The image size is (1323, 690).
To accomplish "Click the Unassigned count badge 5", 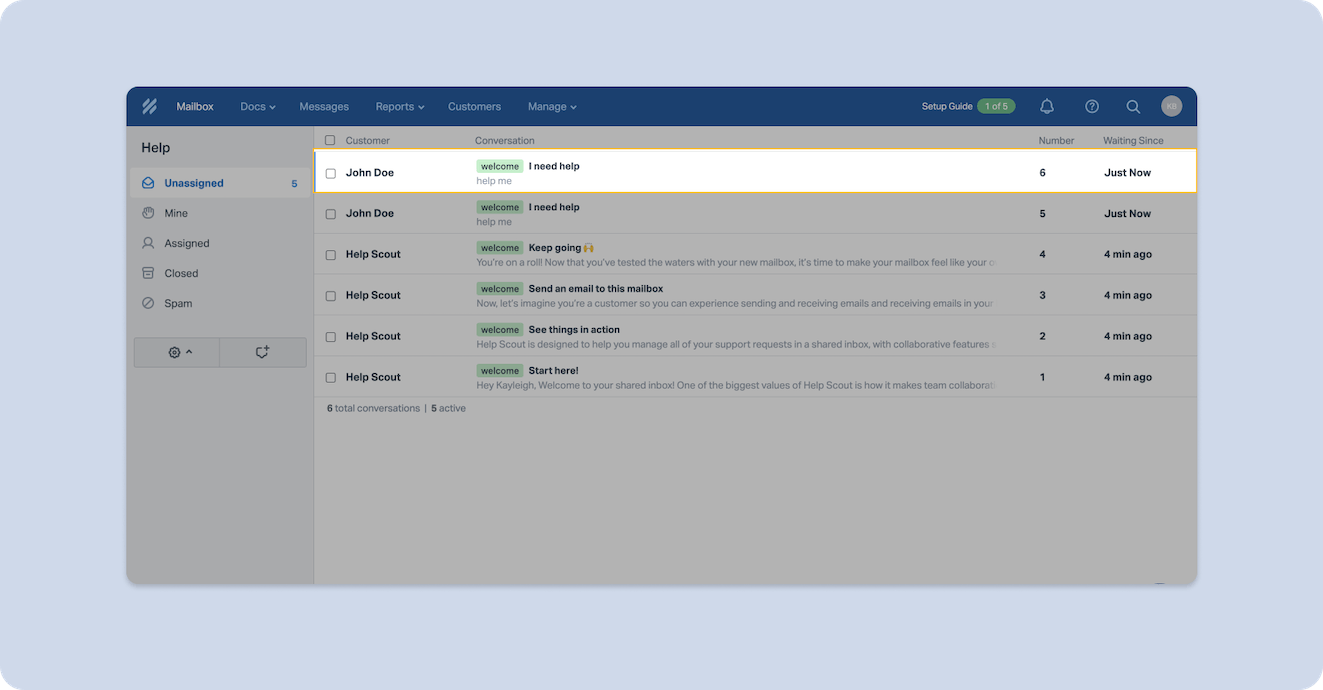I will (x=294, y=184).
